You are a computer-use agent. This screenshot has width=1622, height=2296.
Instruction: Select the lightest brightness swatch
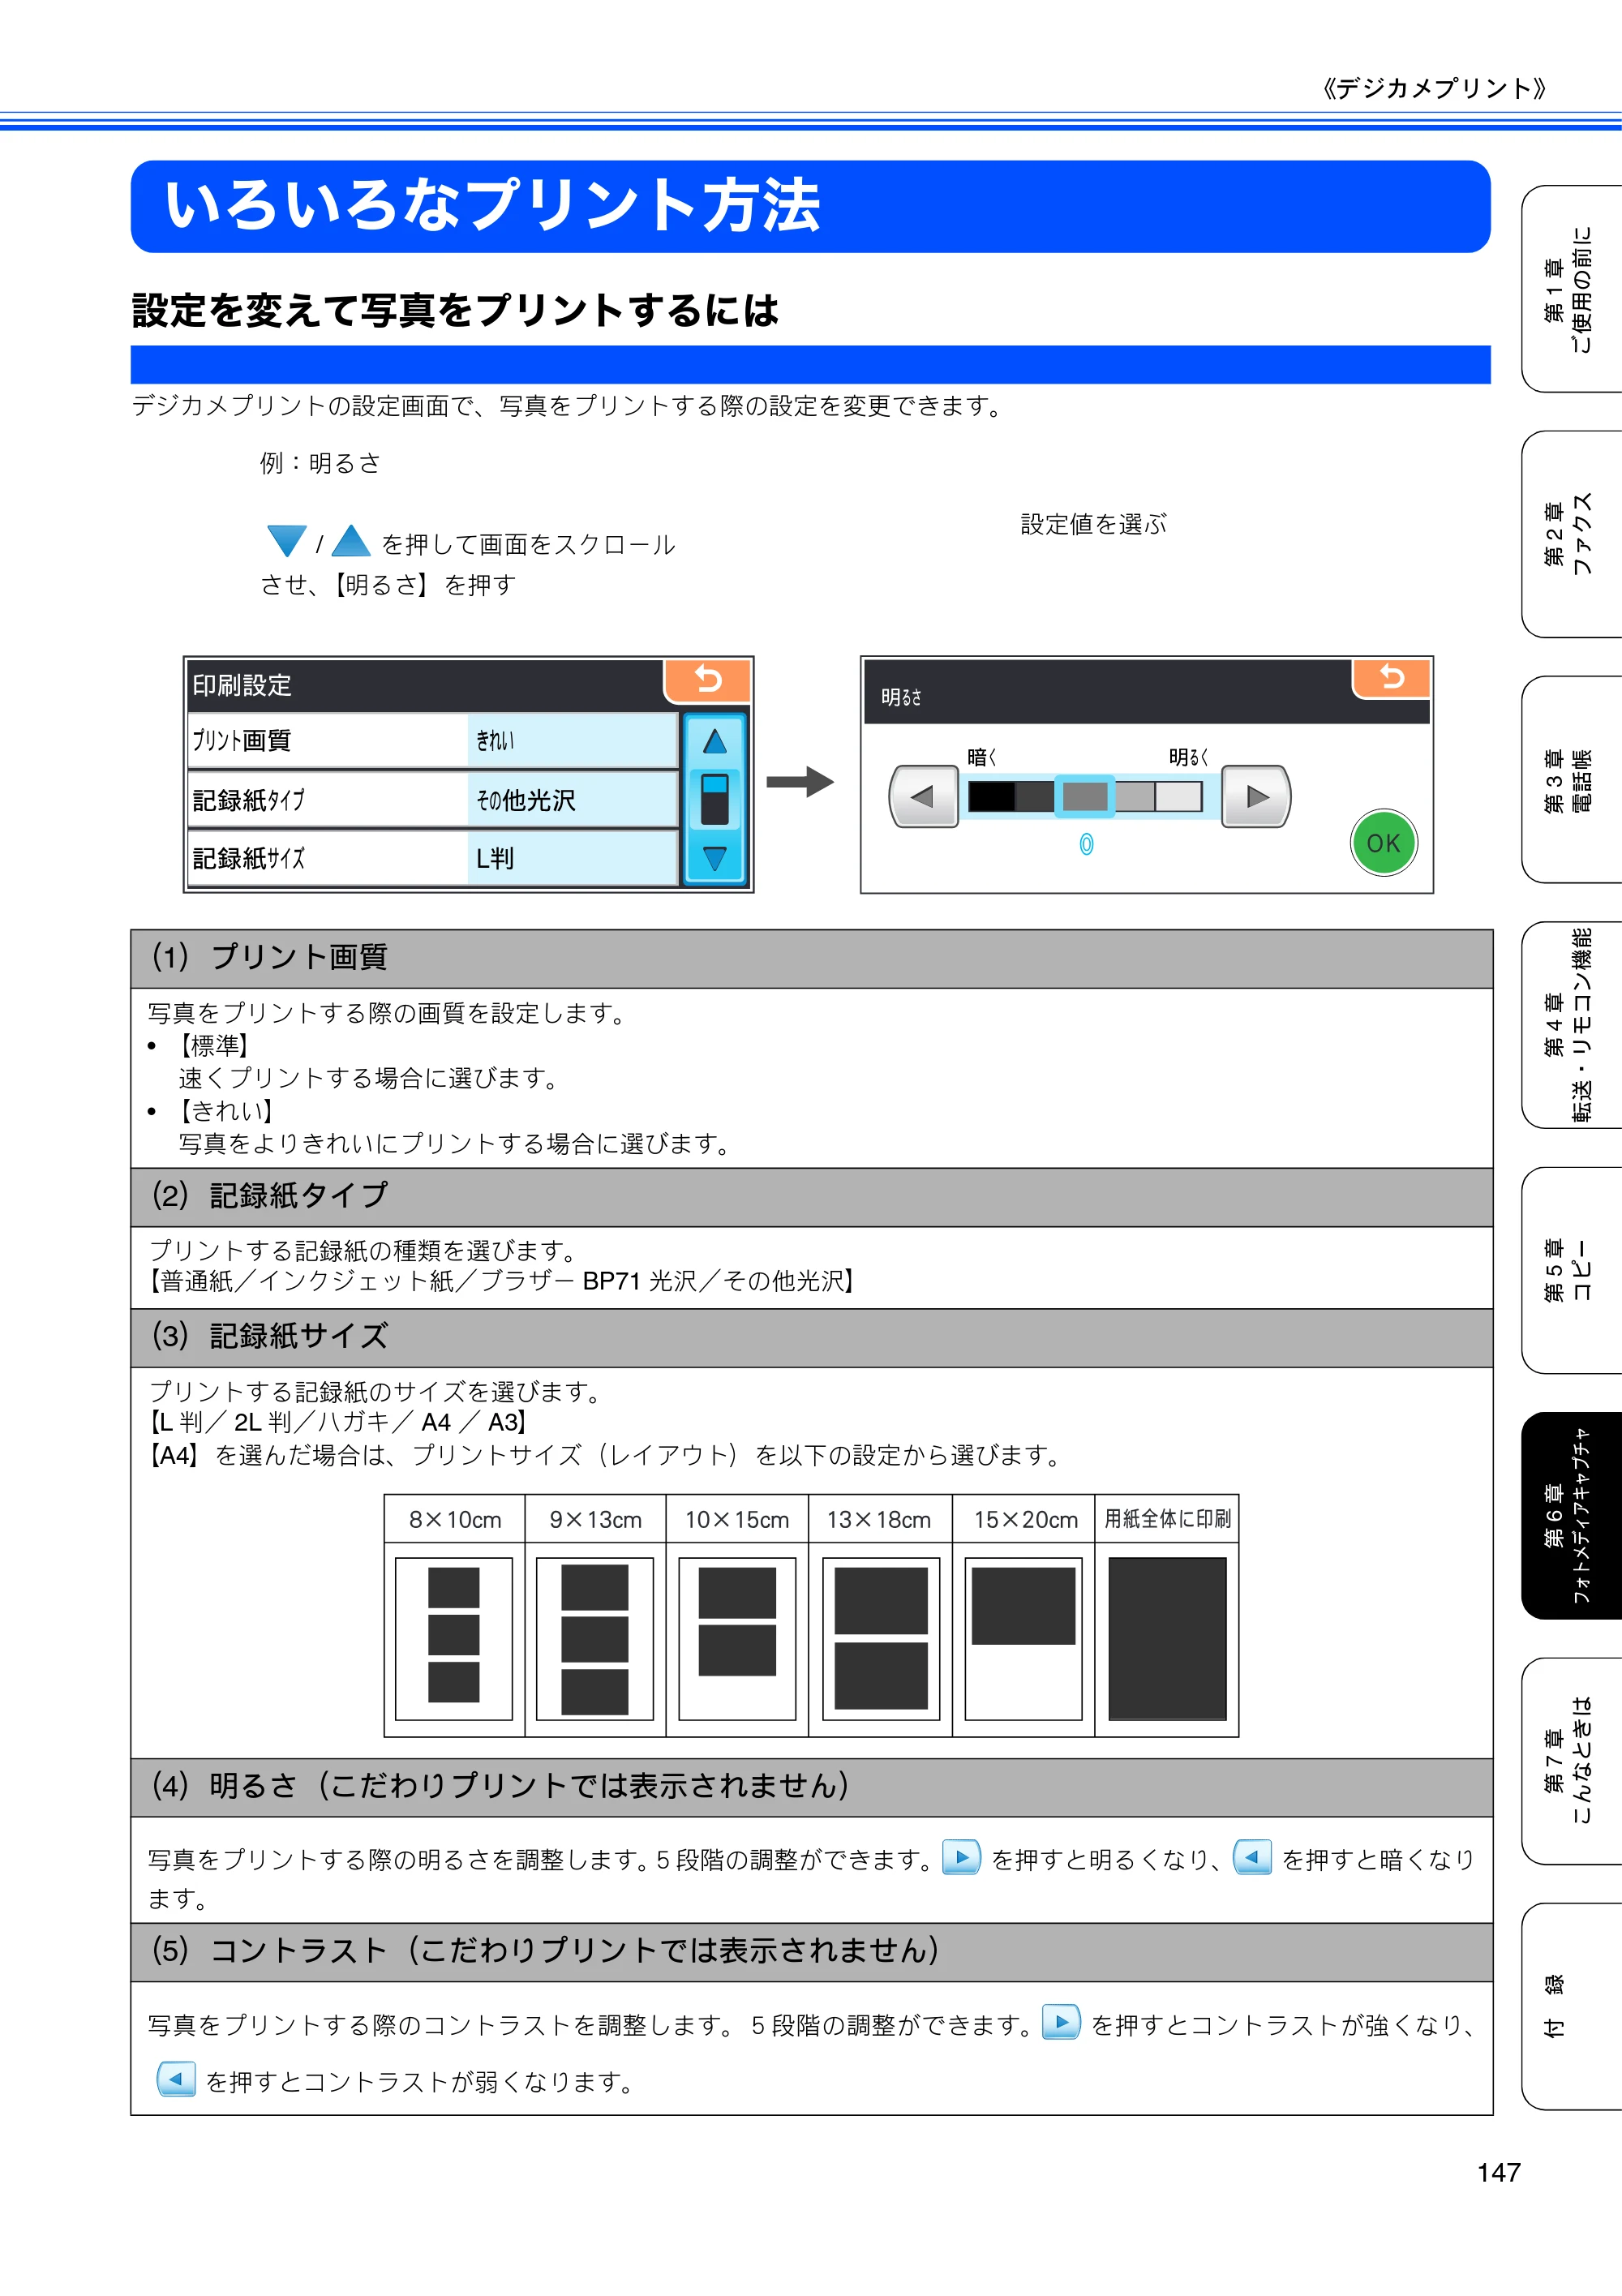tap(1179, 796)
